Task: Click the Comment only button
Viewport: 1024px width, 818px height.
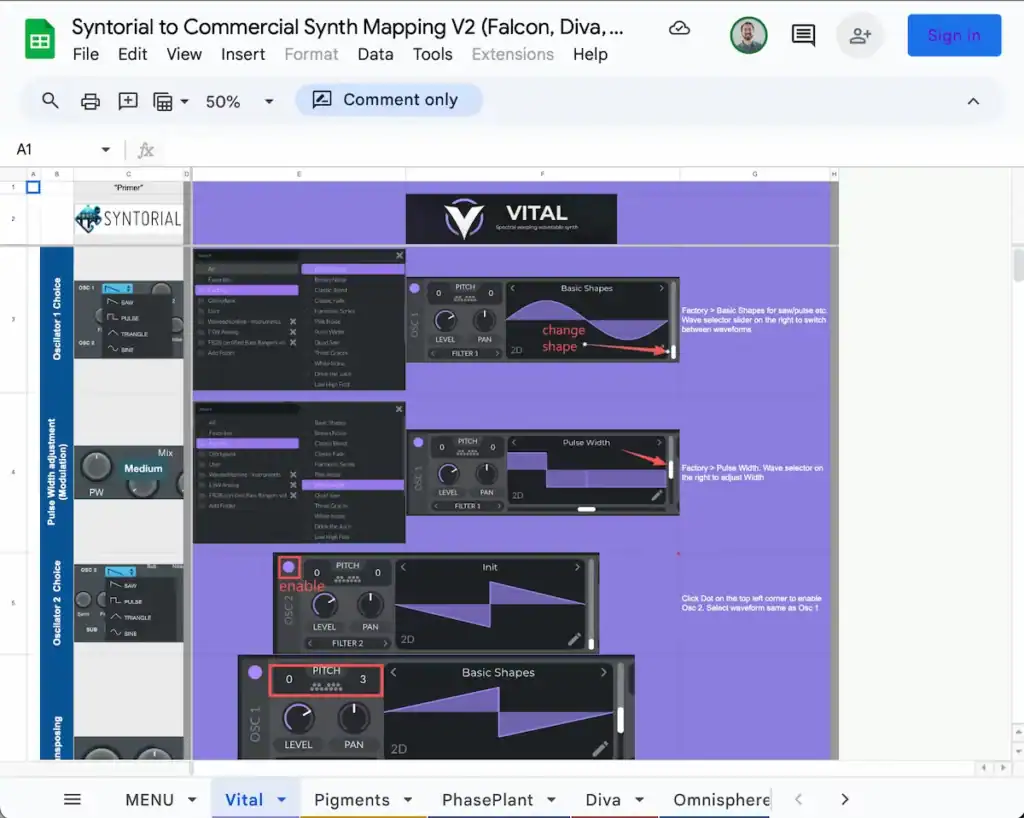Action: pos(388,100)
